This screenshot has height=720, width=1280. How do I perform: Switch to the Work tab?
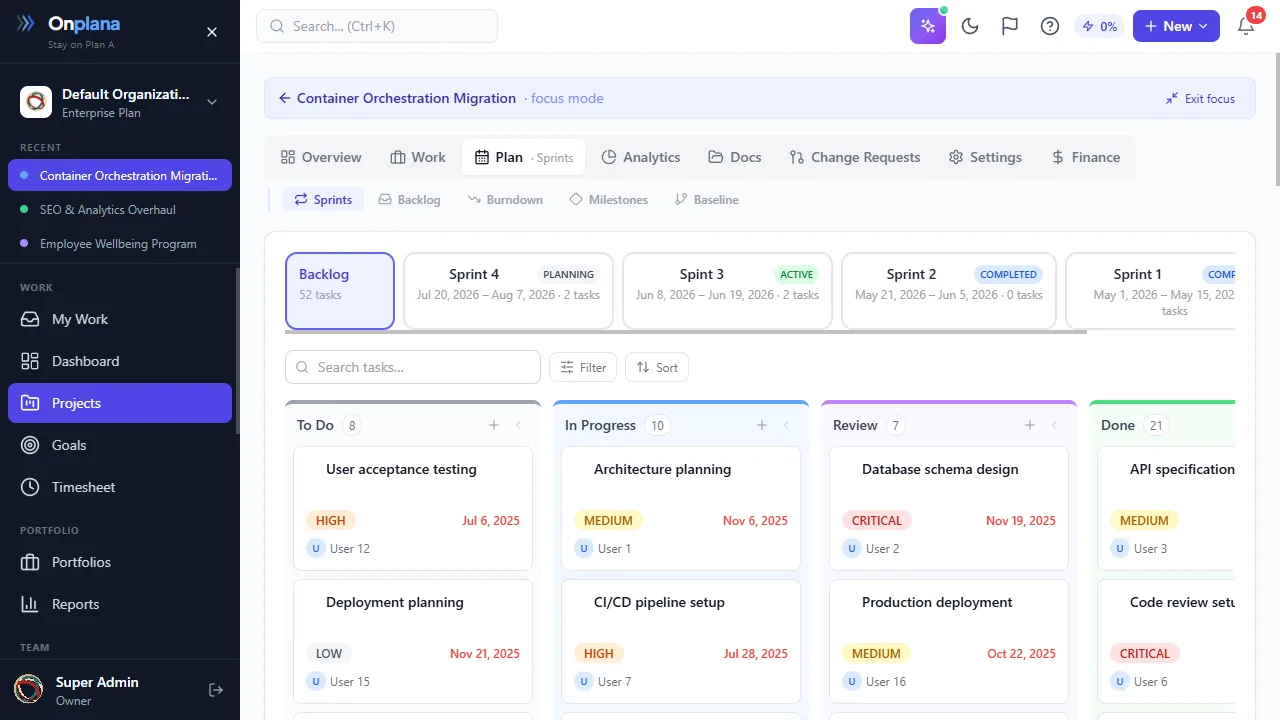(418, 157)
